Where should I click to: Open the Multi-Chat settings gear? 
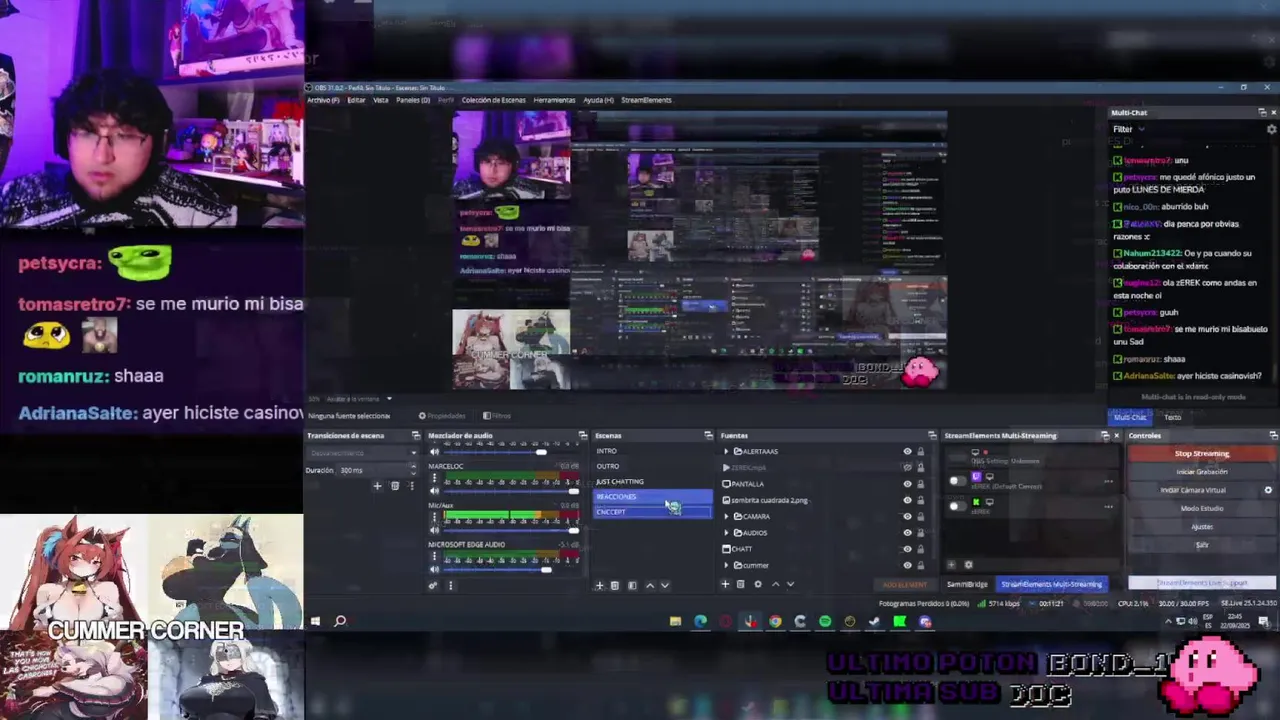(1271, 129)
